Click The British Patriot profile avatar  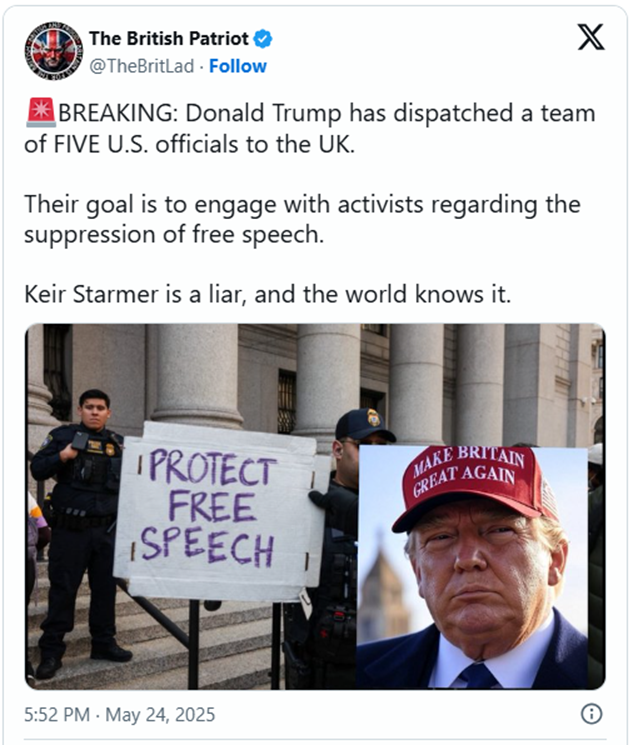53,51
